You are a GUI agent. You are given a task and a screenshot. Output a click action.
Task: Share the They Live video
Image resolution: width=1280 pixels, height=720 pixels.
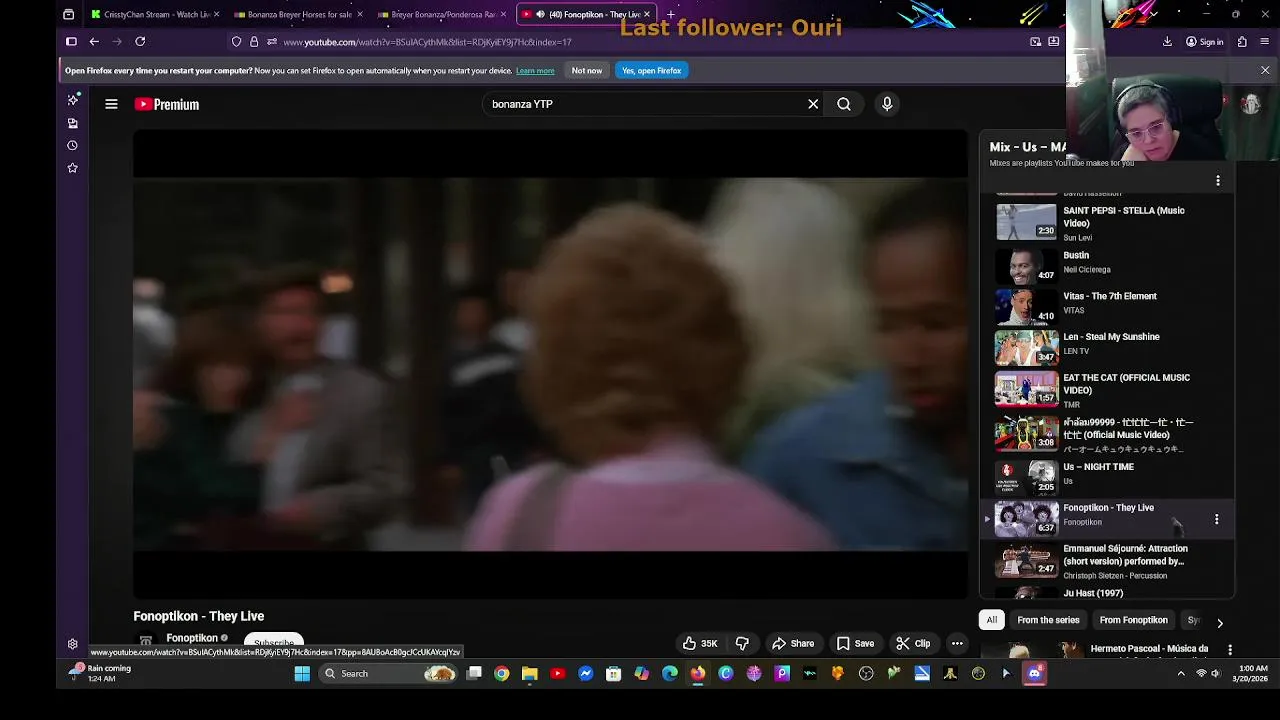[x=793, y=644]
